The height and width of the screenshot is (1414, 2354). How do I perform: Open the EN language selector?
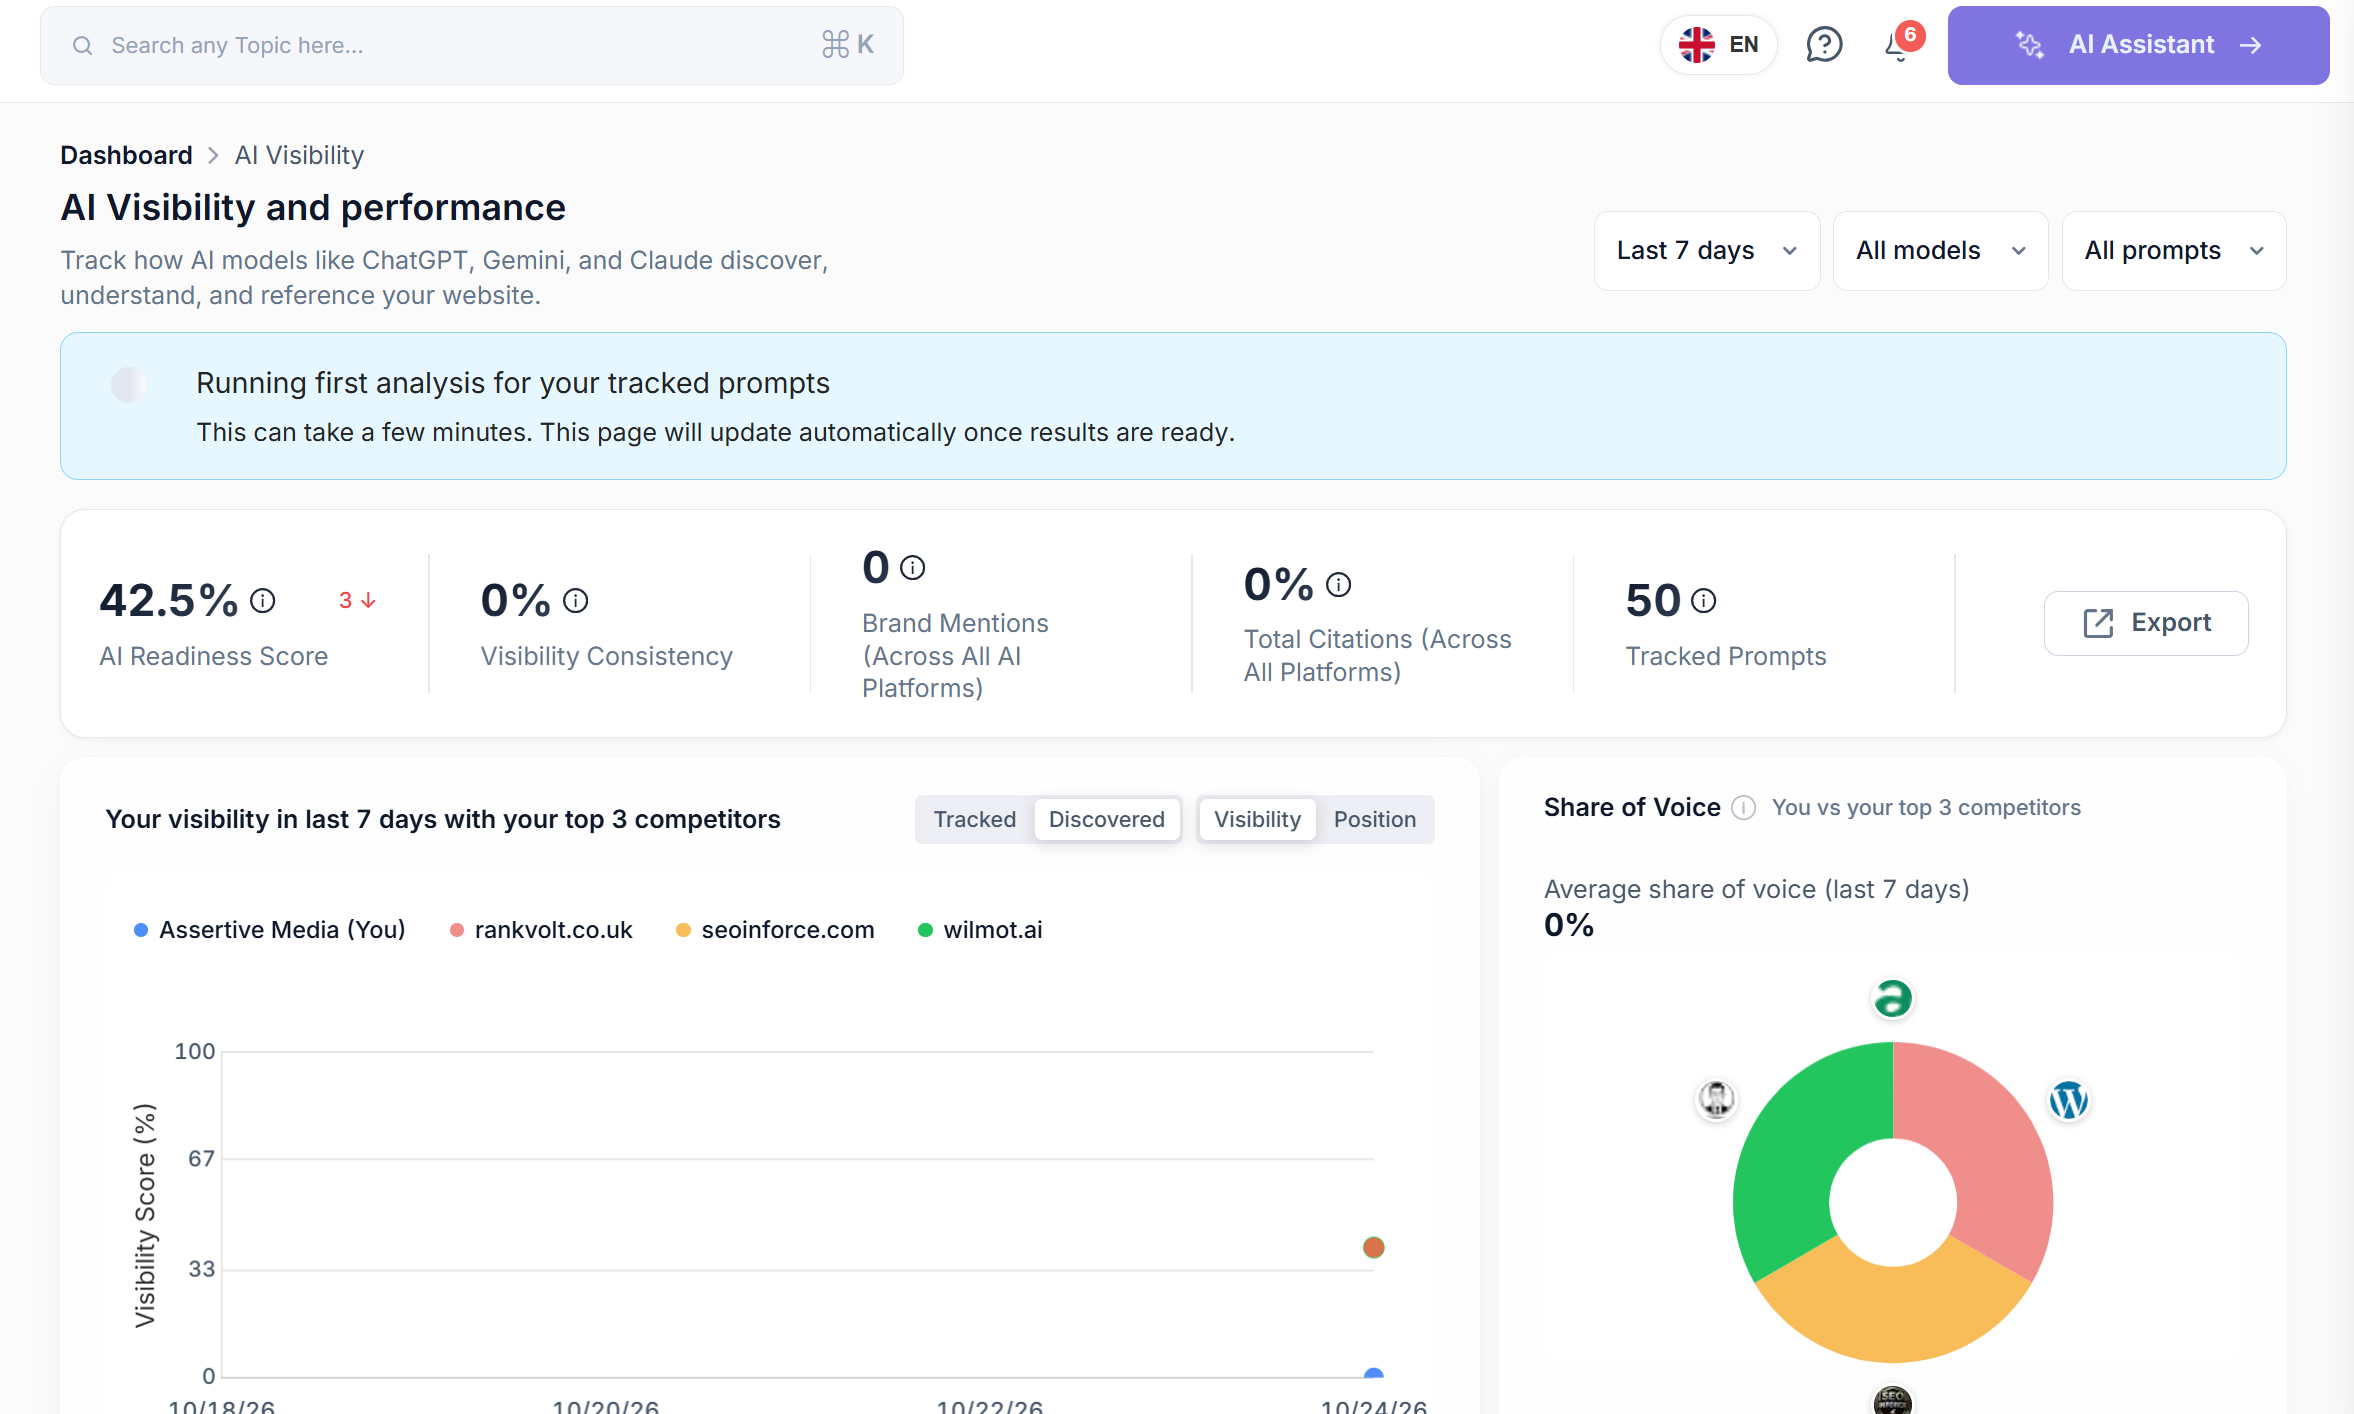[1719, 45]
